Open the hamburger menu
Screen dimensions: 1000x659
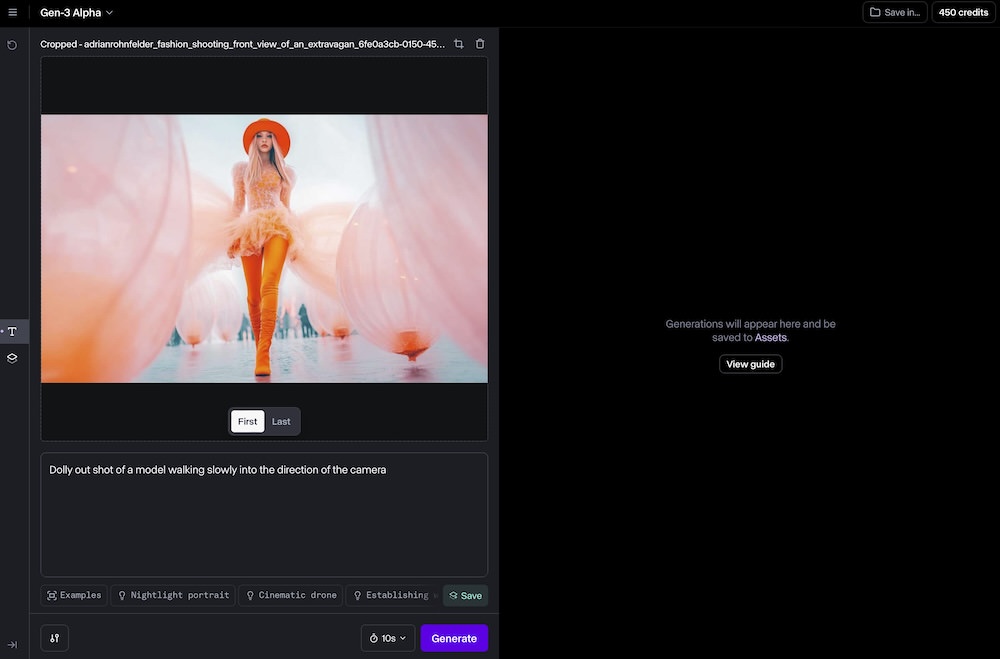pyautogui.click(x=12, y=12)
